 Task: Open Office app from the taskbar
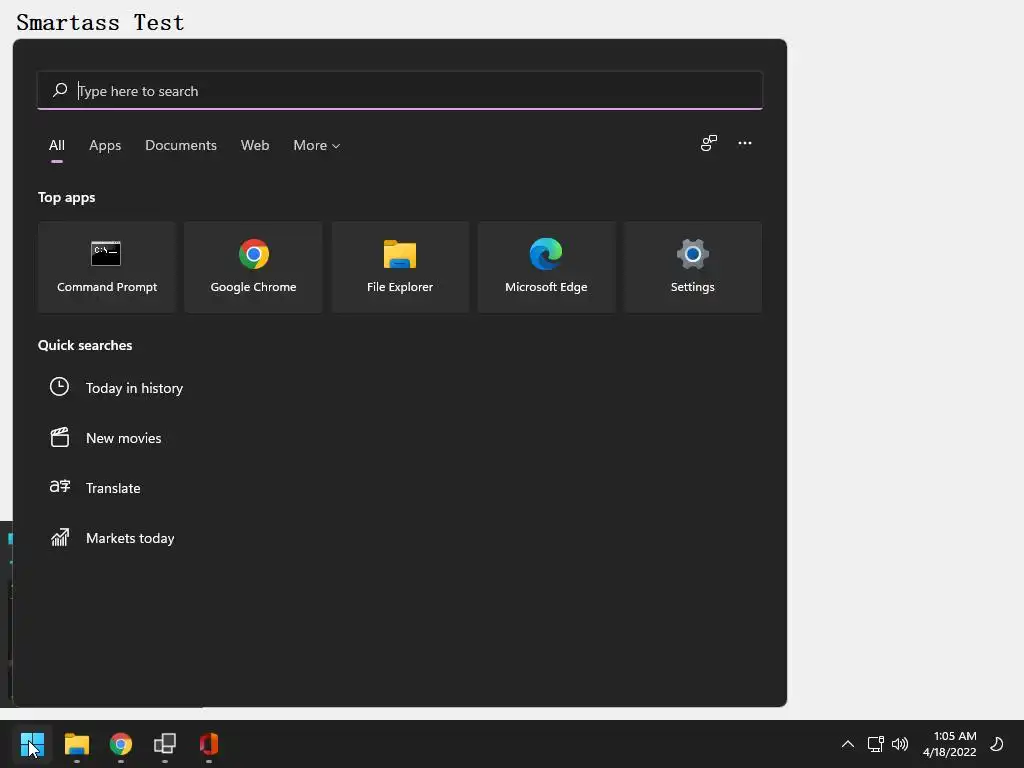(209, 744)
